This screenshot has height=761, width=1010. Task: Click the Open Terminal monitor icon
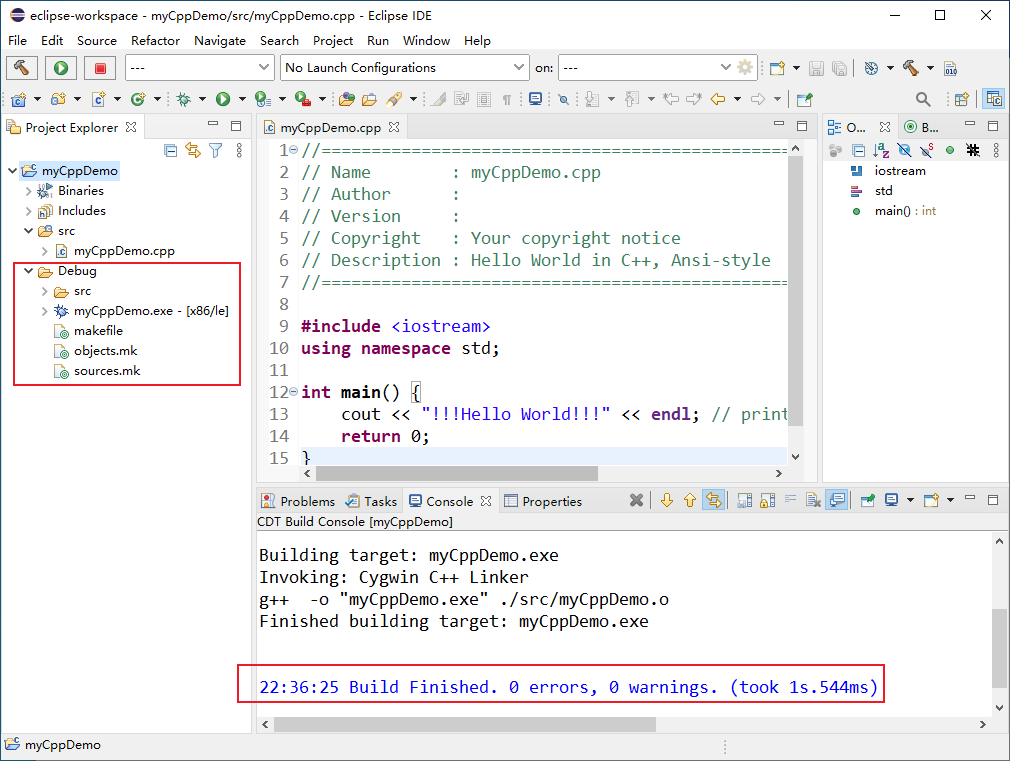(x=535, y=99)
